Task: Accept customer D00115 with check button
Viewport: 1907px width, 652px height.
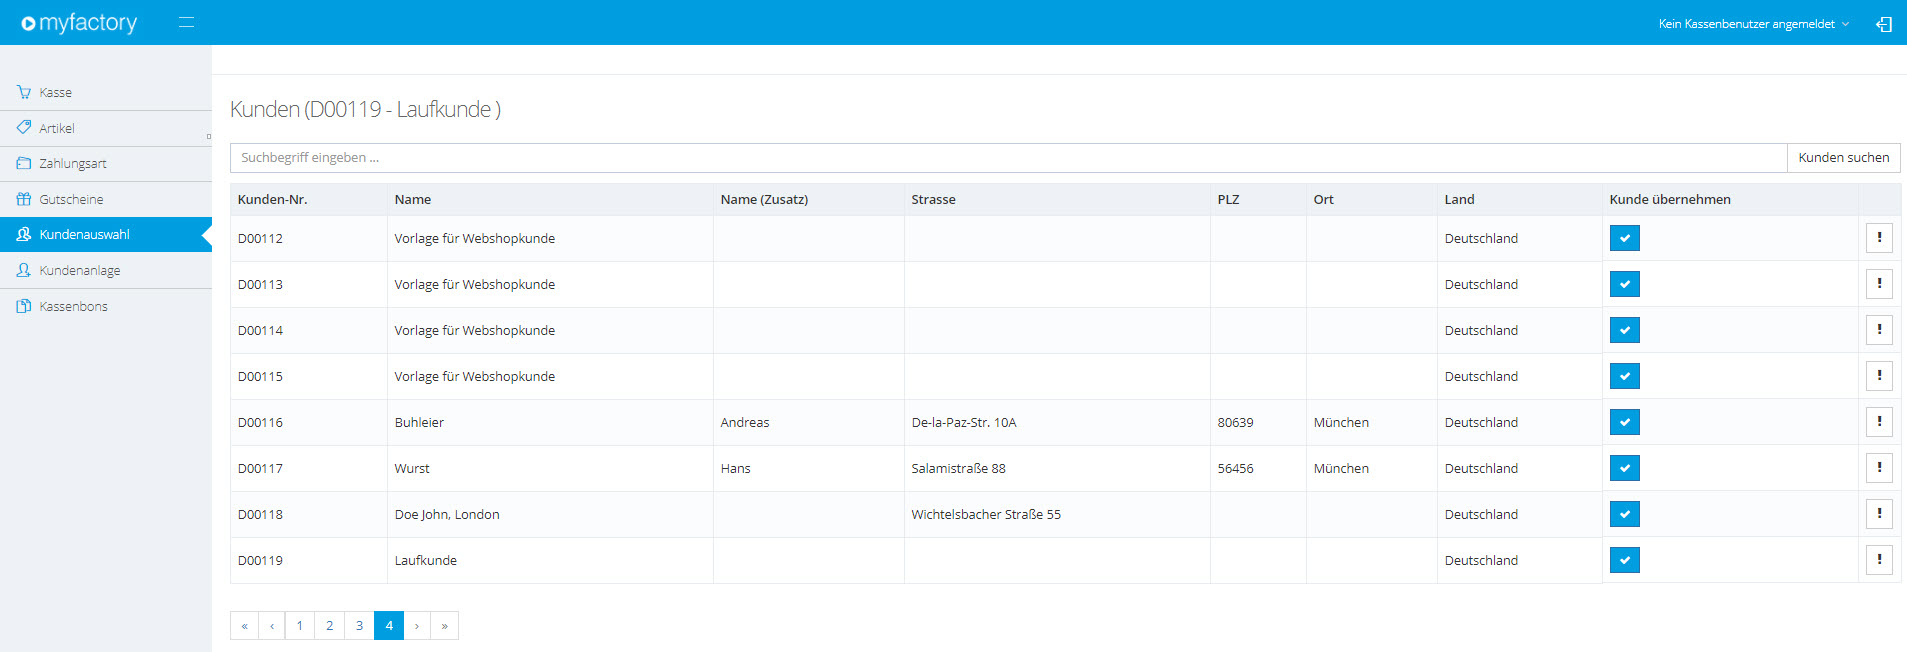Action: click(x=1624, y=376)
